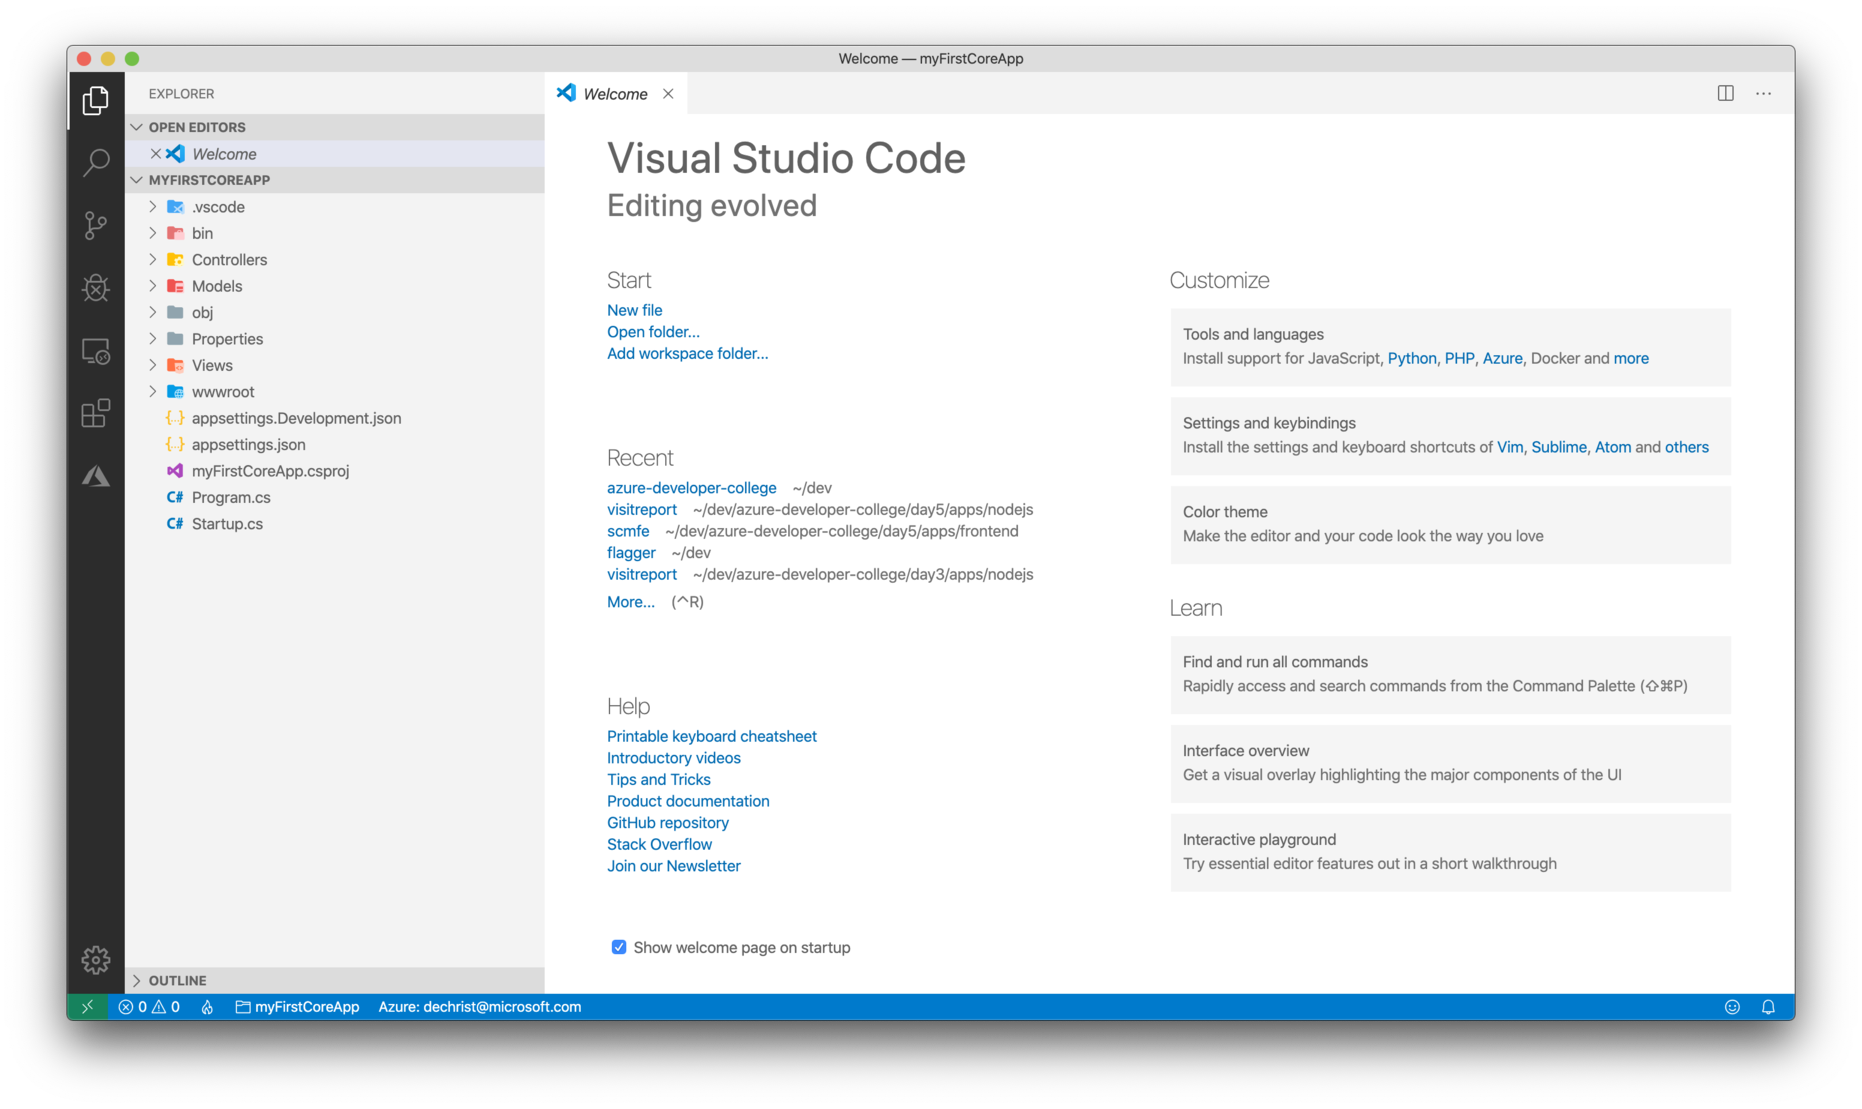Click the remote connection indicator in the status bar
This screenshot has height=1109, width=1862.
[x=88, y=1007]
